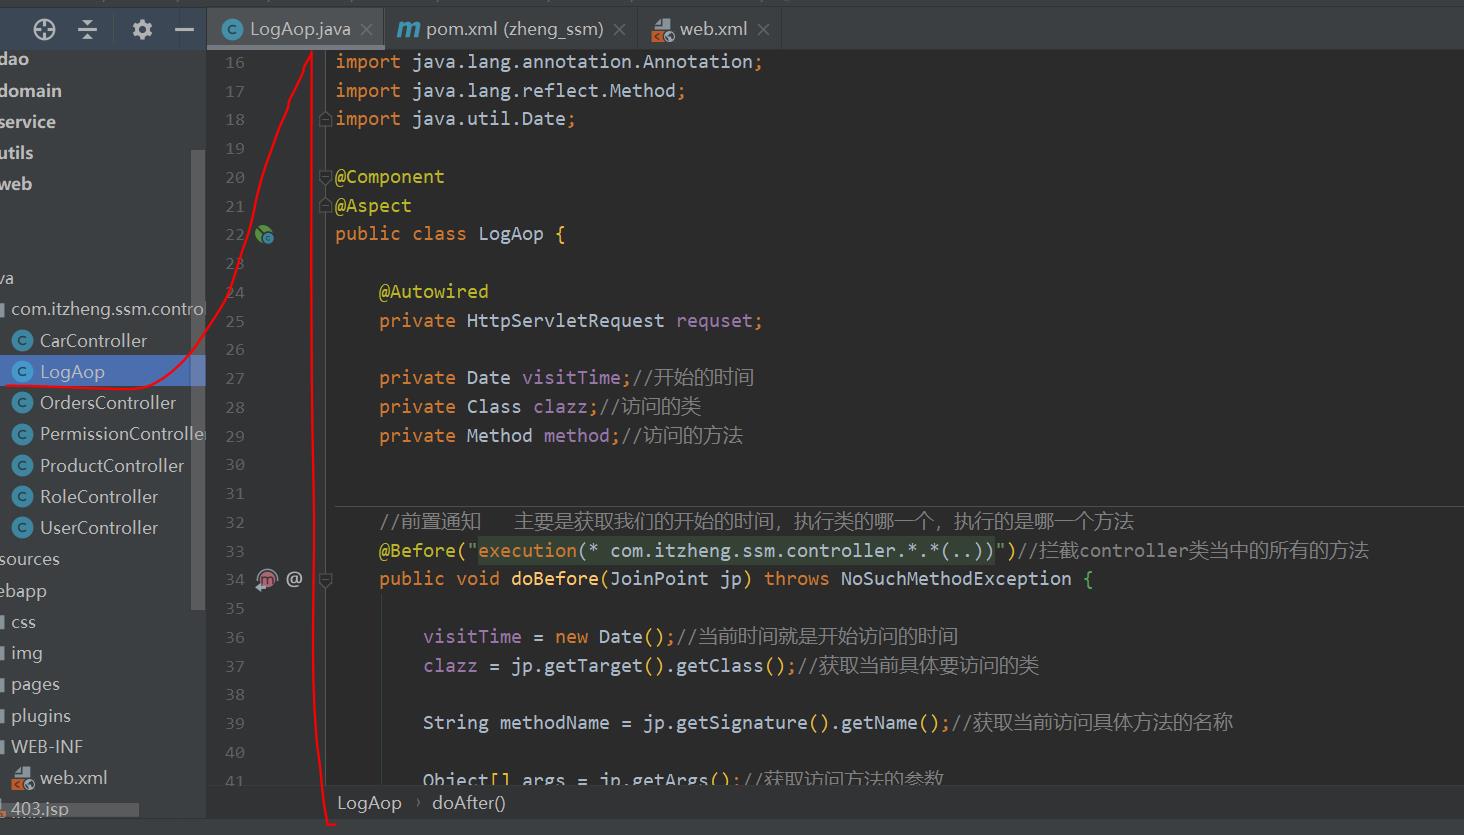Select the utils package in tree

pyautogui.click(x=17, y=152)
